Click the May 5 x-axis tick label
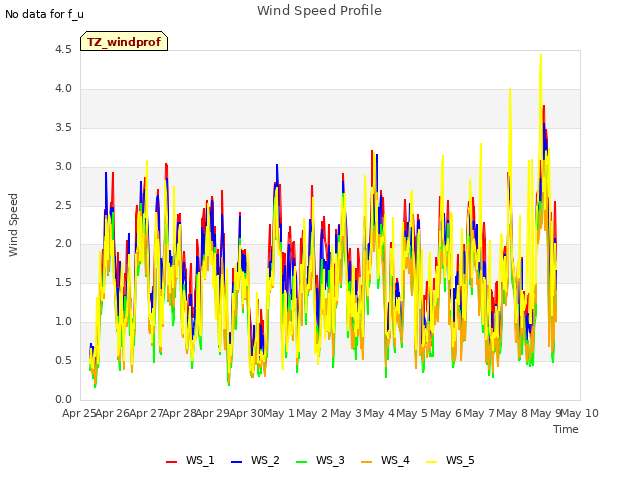 click(412, 413)
